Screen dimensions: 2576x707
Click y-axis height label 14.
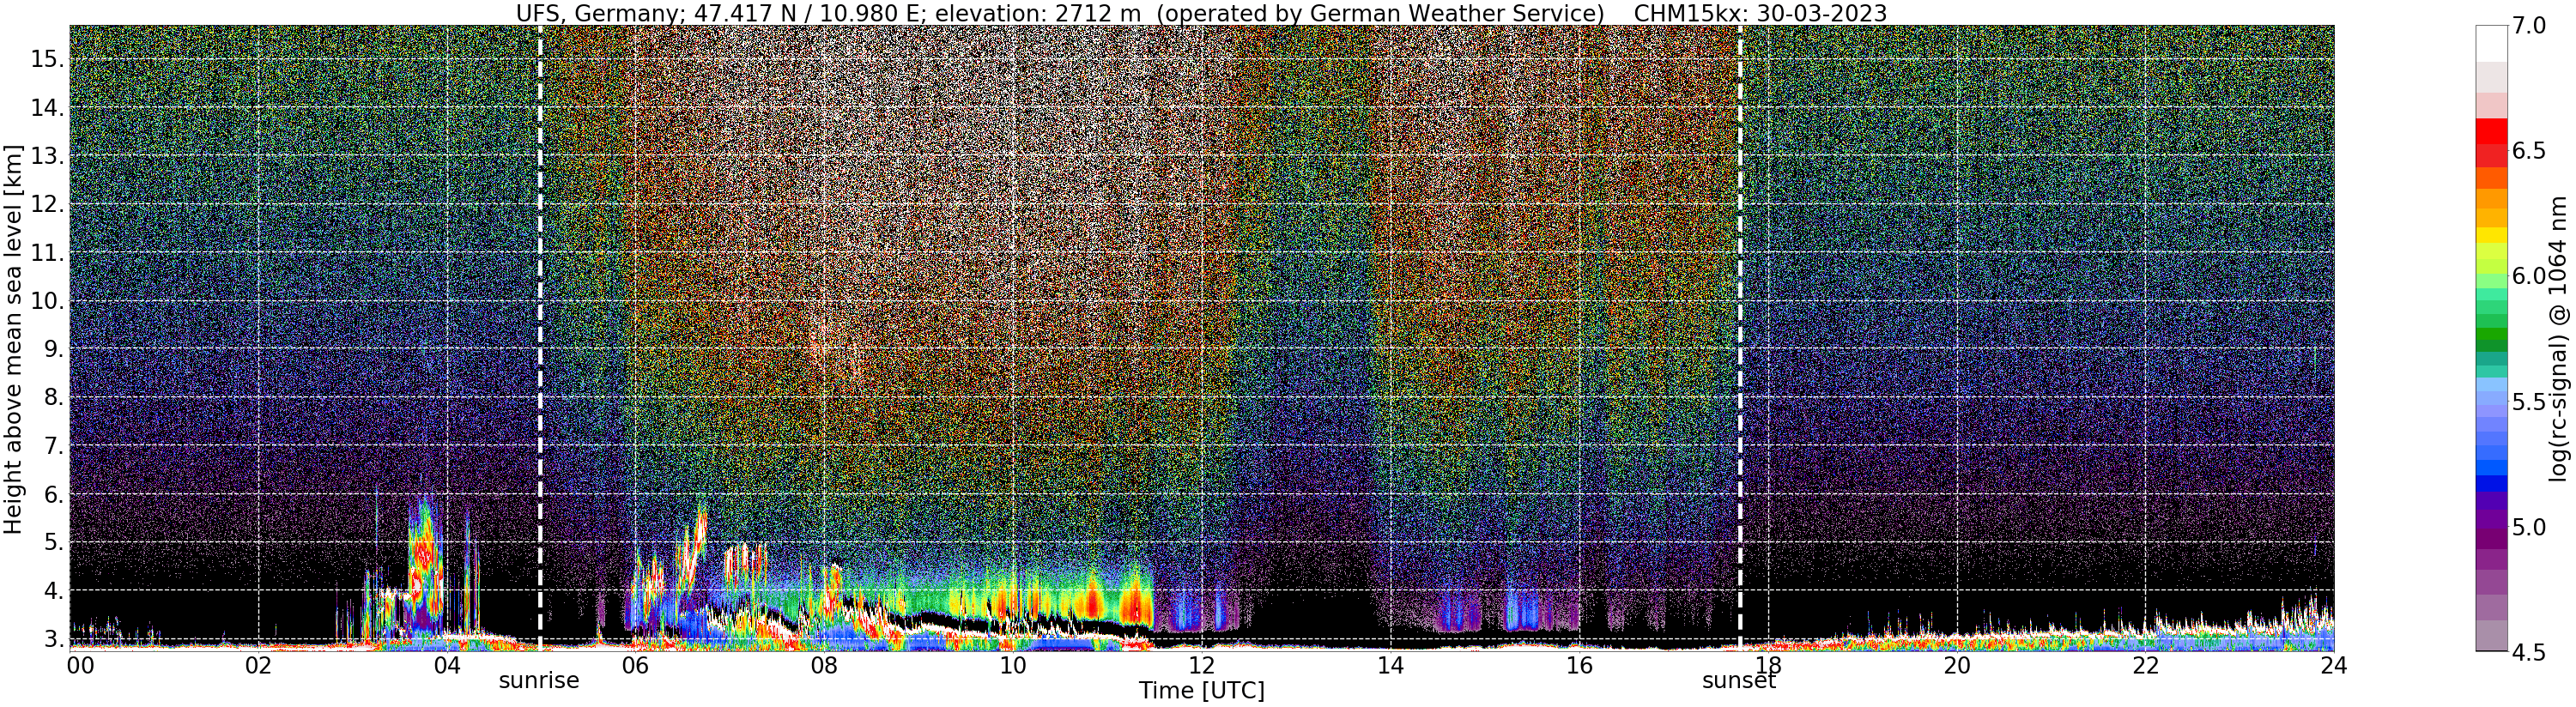pos(46,108)
